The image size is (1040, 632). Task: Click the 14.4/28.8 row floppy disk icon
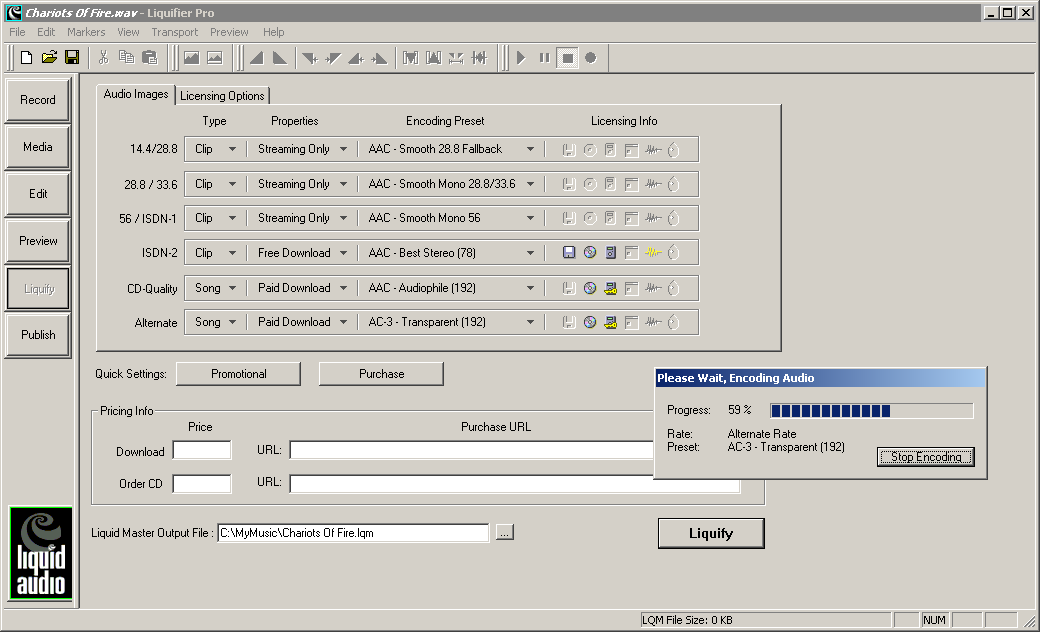tap(568, 150)
